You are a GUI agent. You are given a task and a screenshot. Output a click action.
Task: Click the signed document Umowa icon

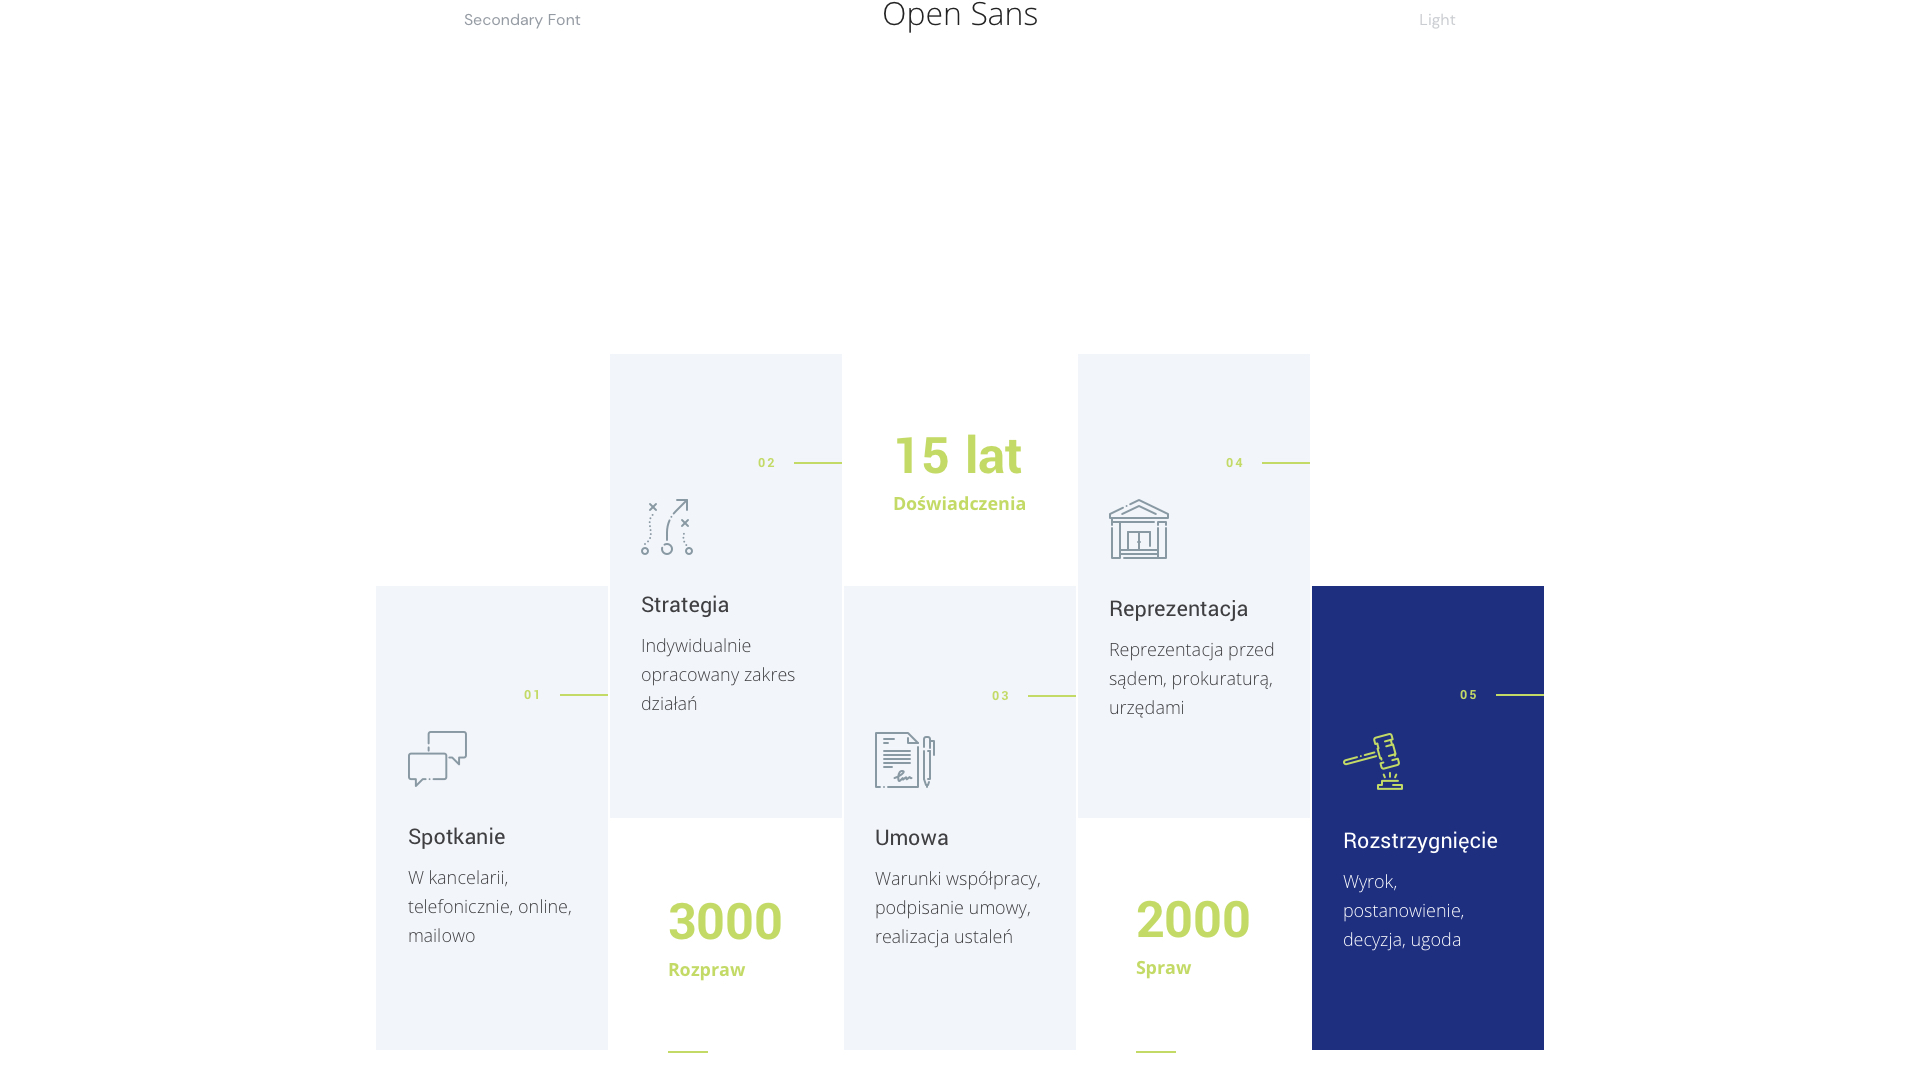904,760
